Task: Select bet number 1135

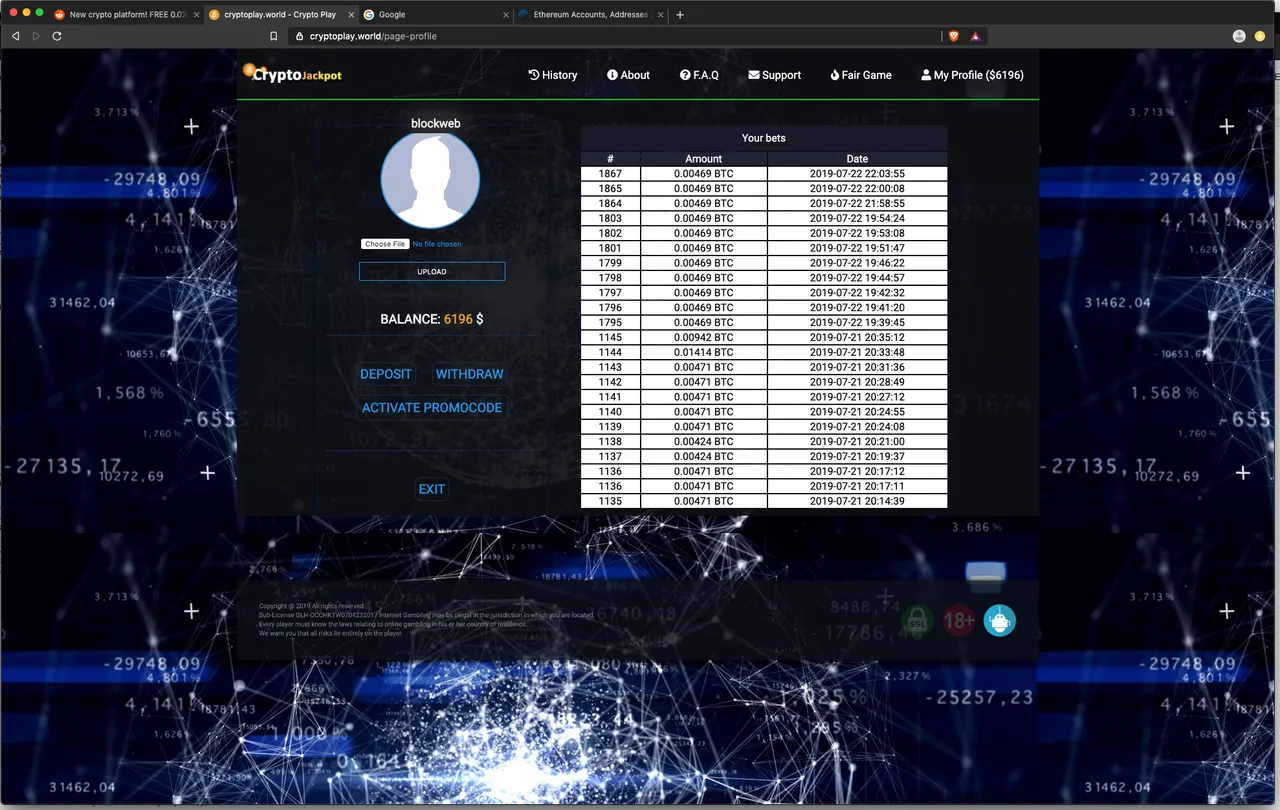Action: click(x=610, y=501)
